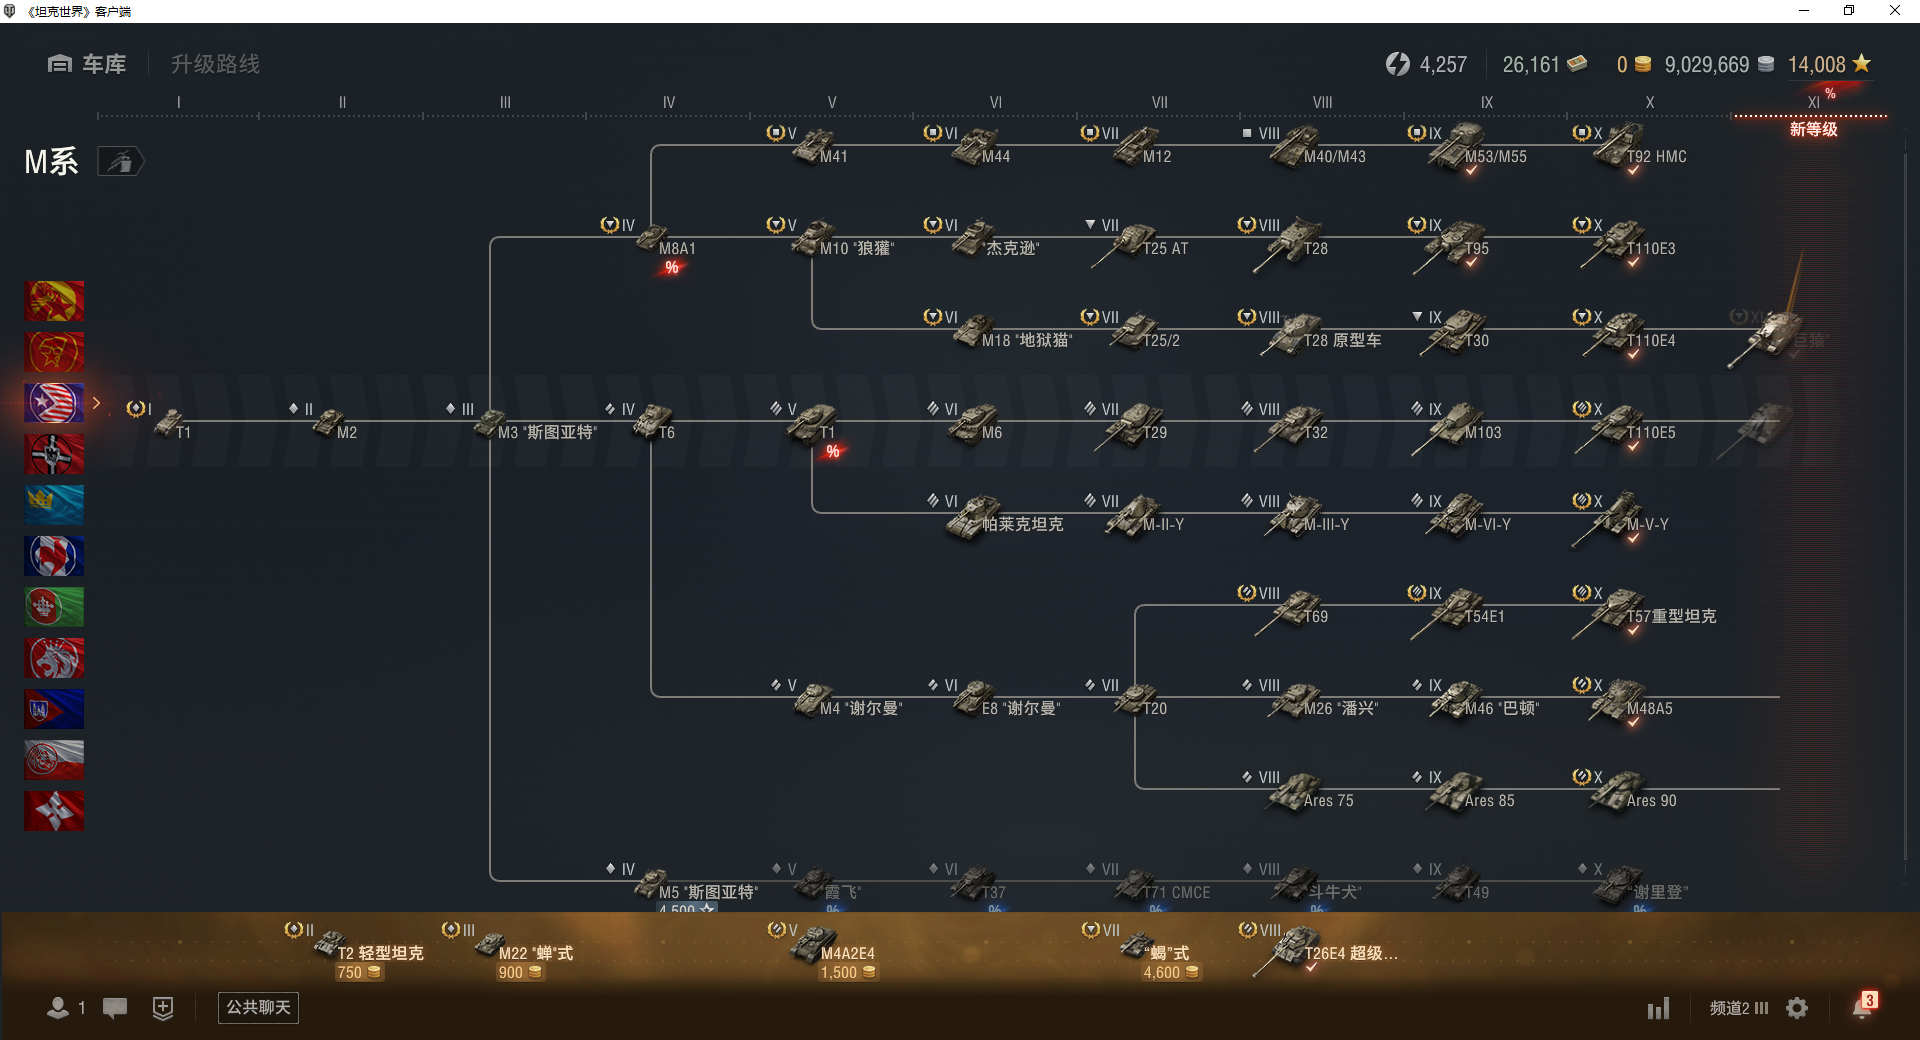Open the 公共聊天 public chat button
The height and width of the screenshot is (1040, 1920).
point(258,1007)
